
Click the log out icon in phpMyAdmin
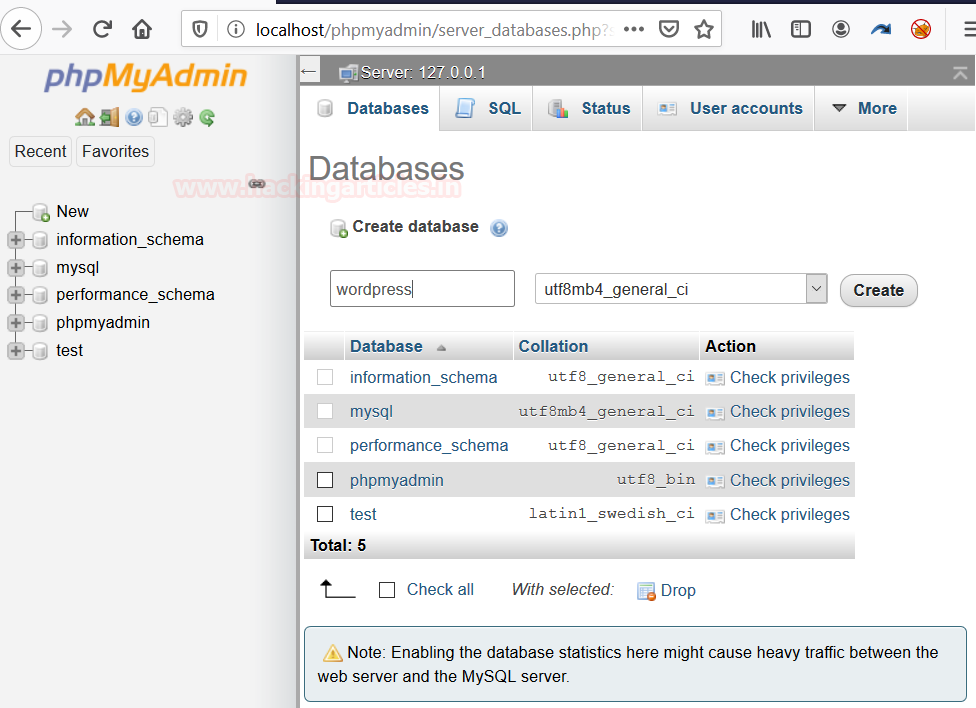click(109, 117)
